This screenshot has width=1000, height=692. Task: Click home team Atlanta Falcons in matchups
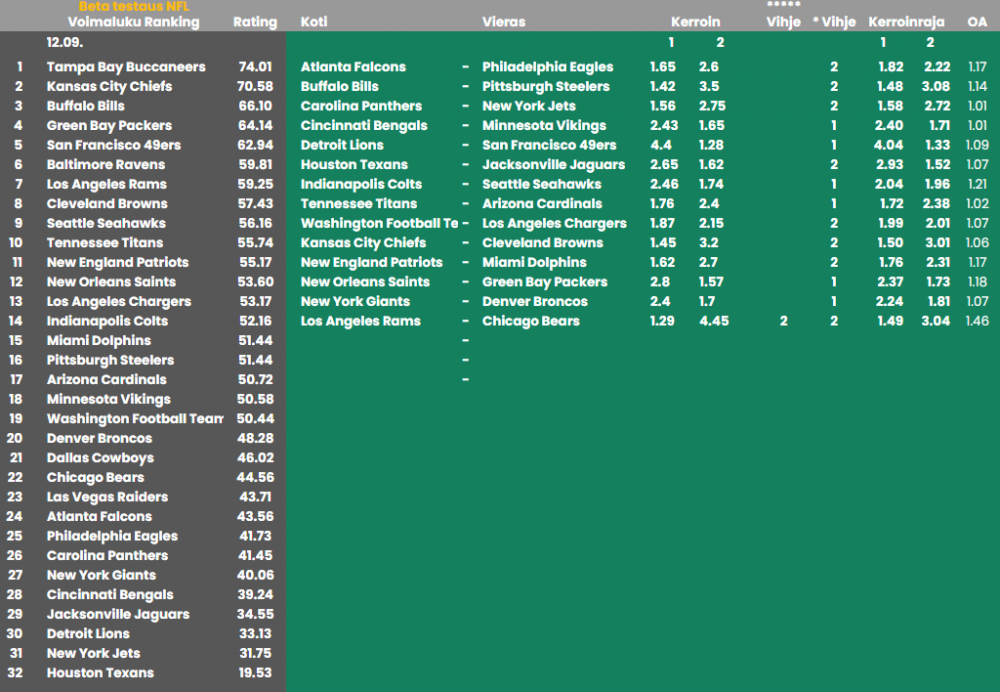tap(353, 67)
